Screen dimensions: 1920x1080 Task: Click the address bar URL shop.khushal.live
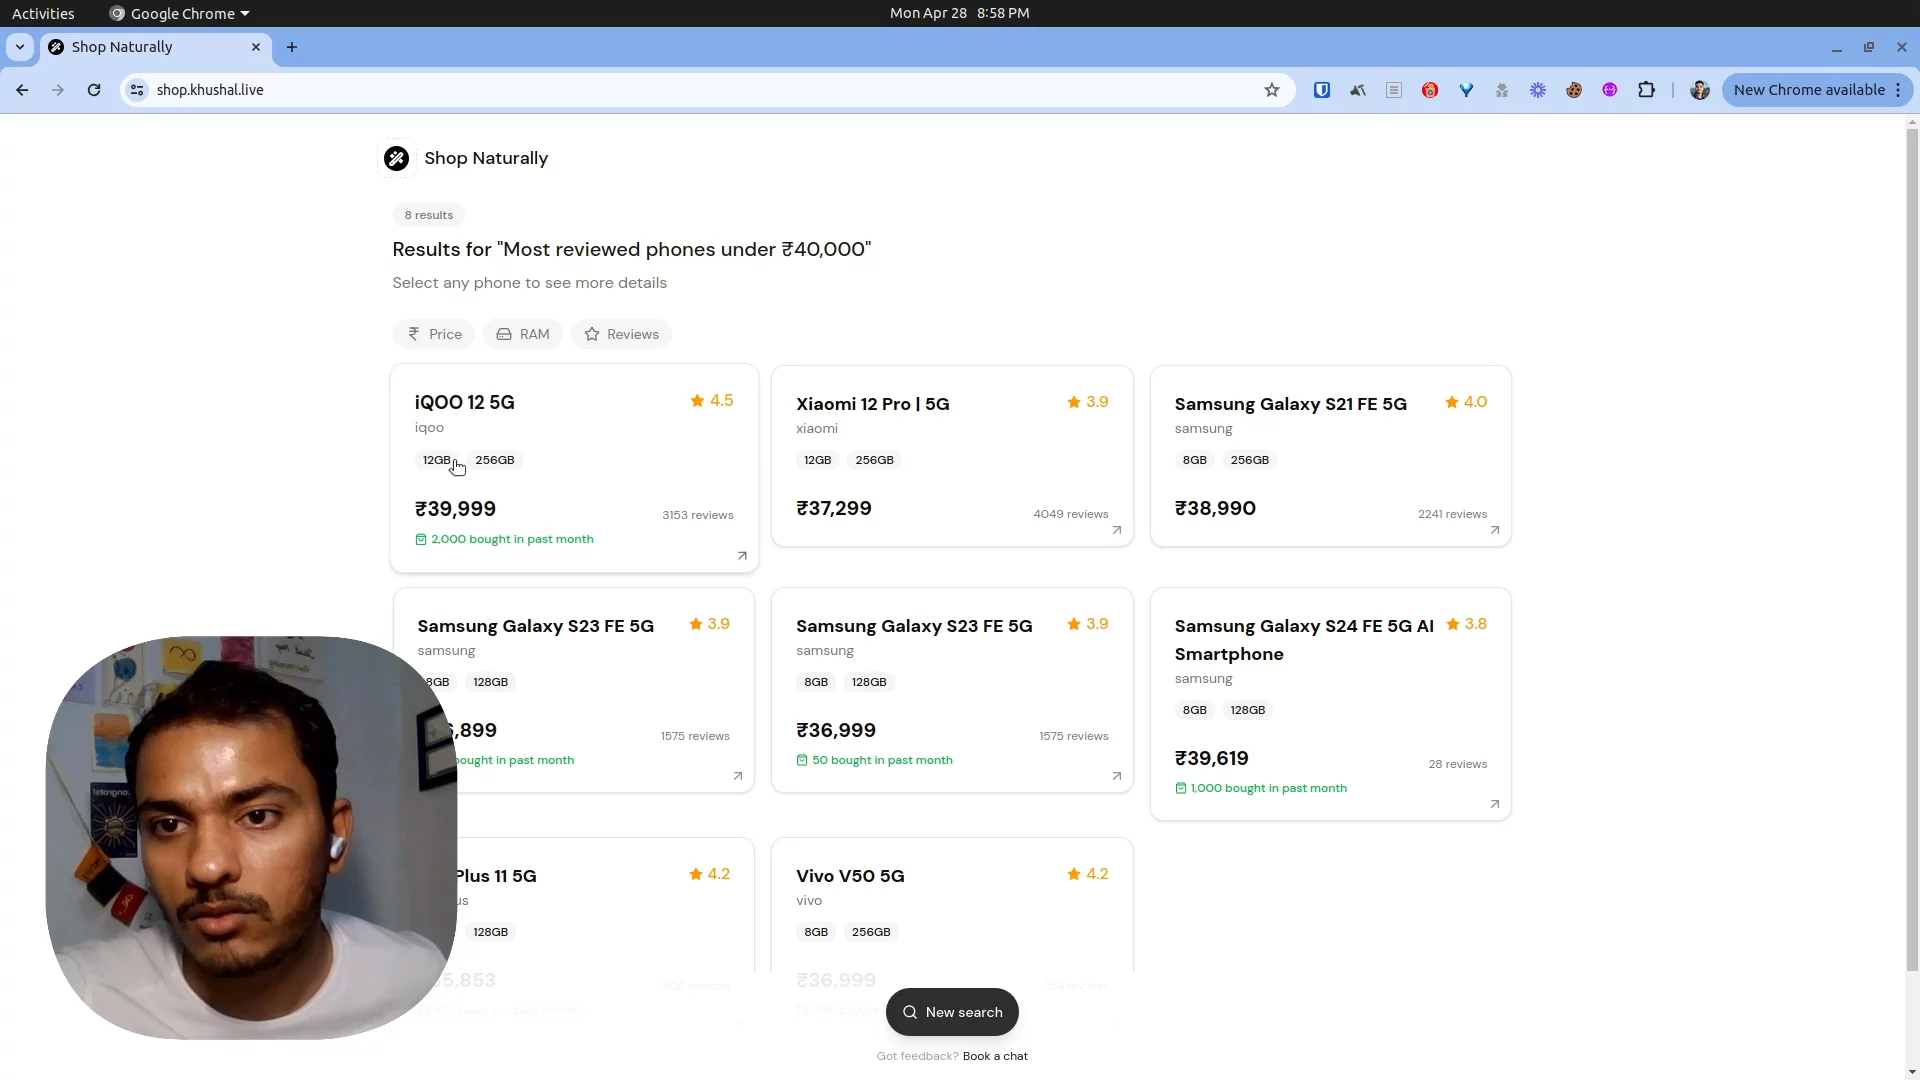click(x=210, y=90)
